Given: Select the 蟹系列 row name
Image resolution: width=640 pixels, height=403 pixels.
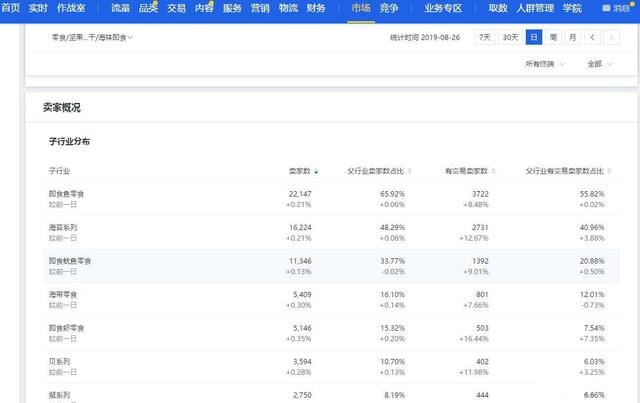Looking at the screenshot, I should point(59,395).
